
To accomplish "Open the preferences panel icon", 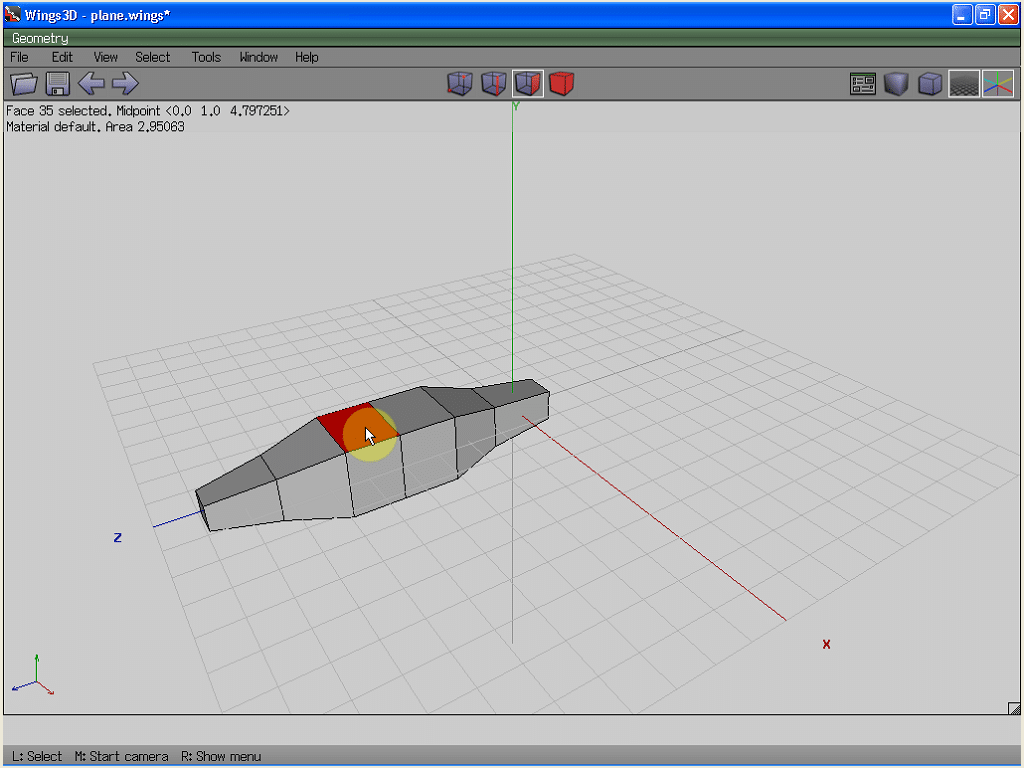I will (x=863, y=84).
